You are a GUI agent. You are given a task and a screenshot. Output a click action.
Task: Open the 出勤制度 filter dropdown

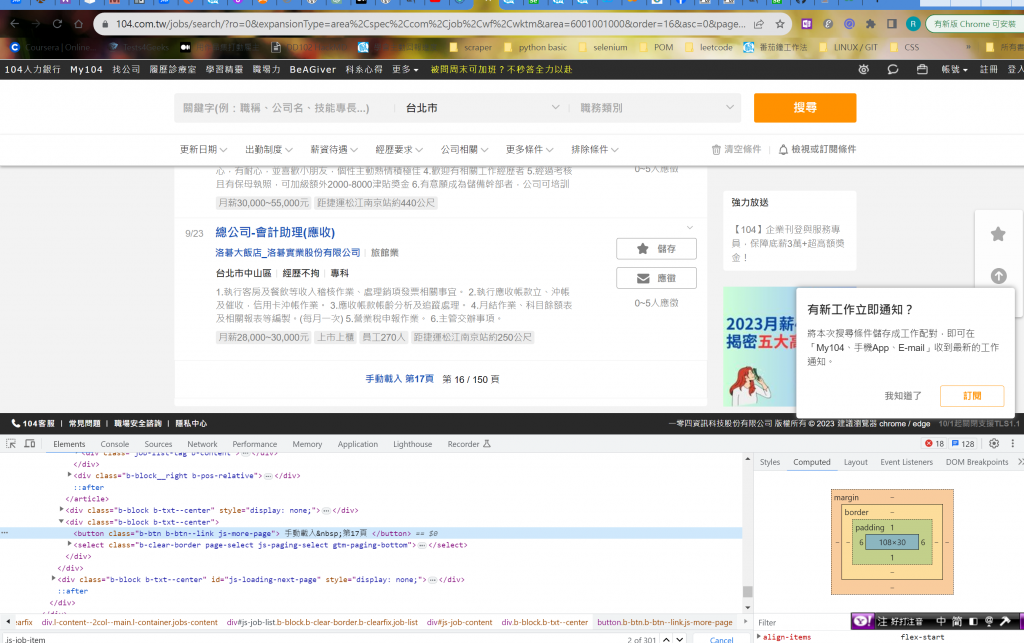click(269, 149)
